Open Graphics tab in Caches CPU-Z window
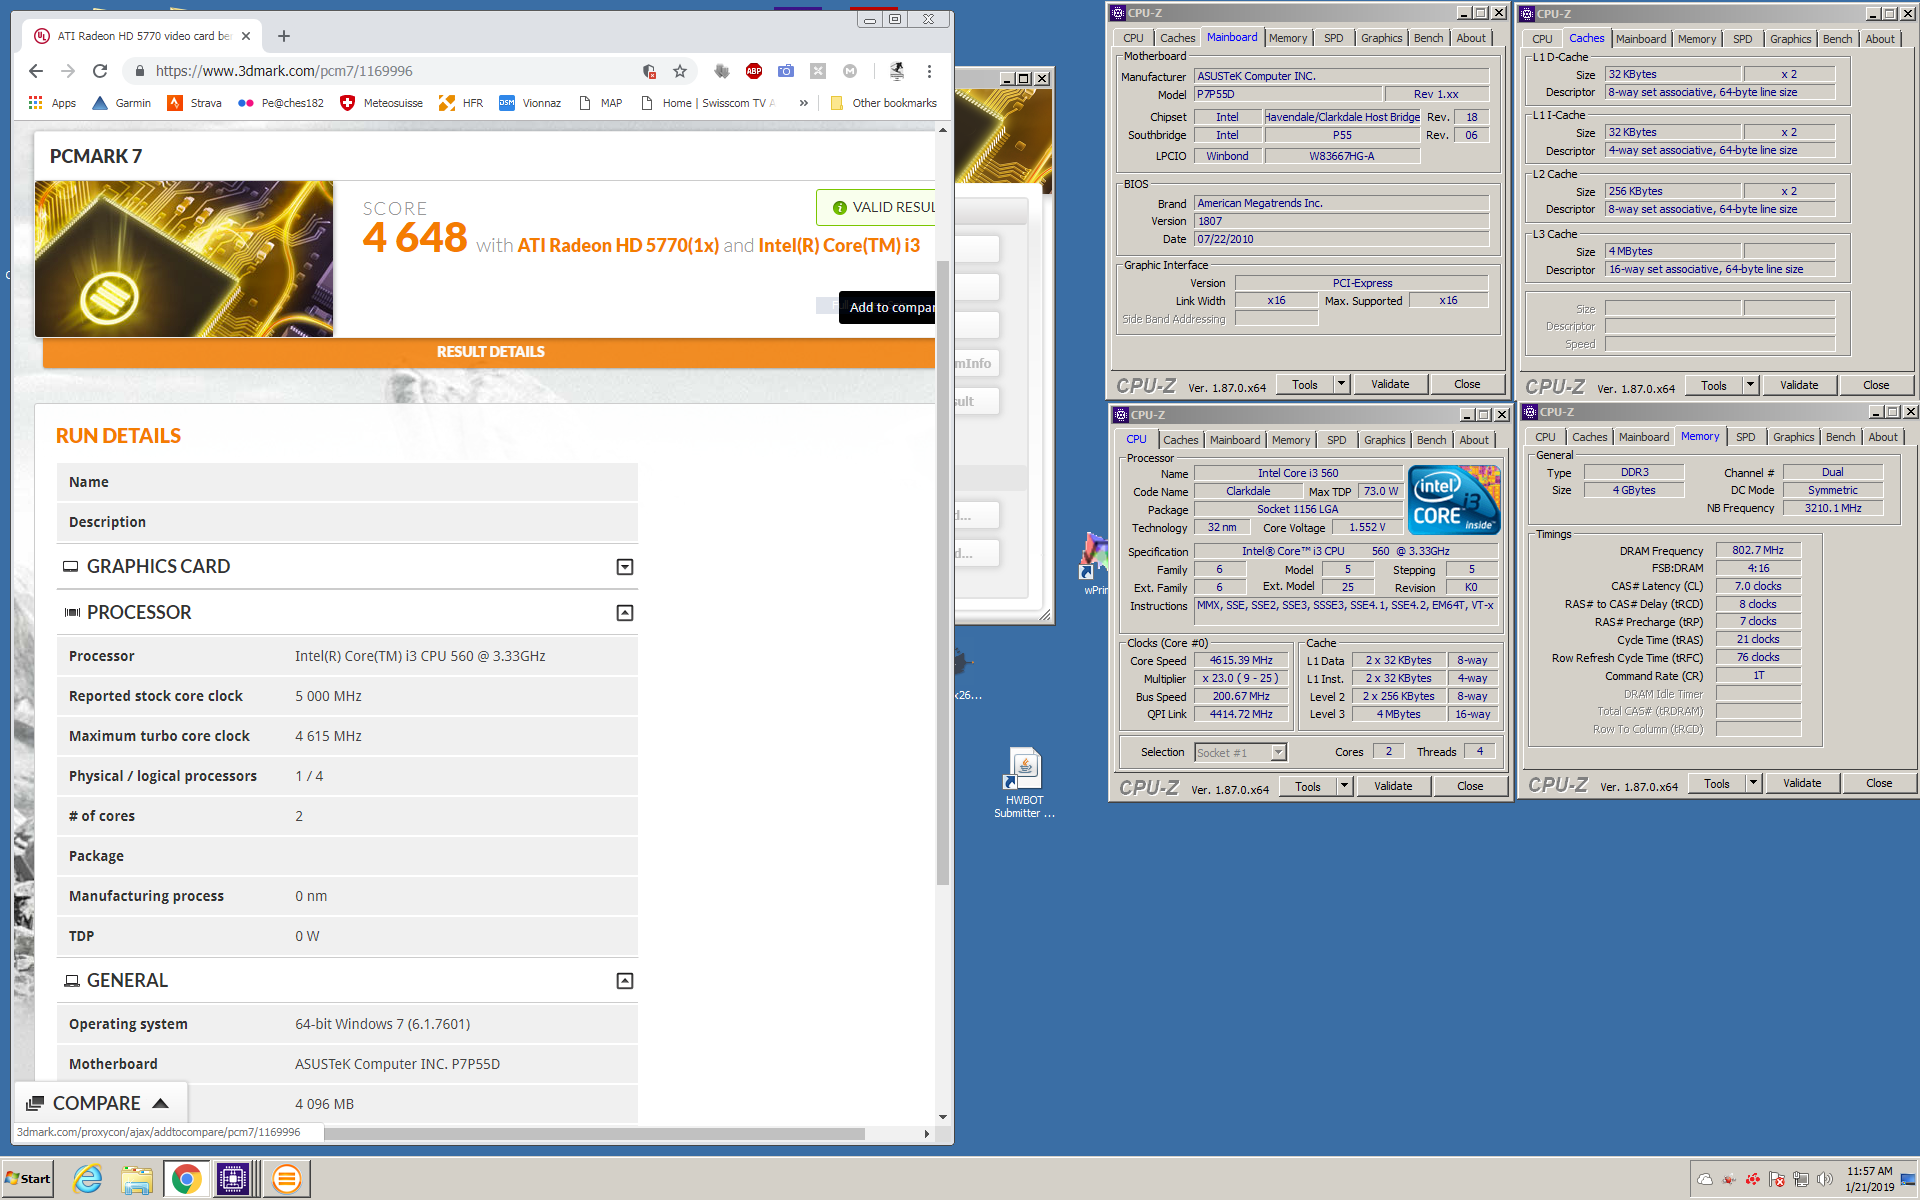The width and height of the screenshot is (1920, 1200). point(1790,39)
